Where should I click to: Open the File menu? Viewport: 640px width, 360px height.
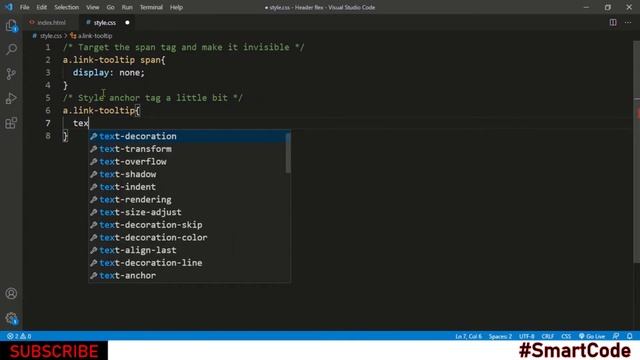[24, 7]
